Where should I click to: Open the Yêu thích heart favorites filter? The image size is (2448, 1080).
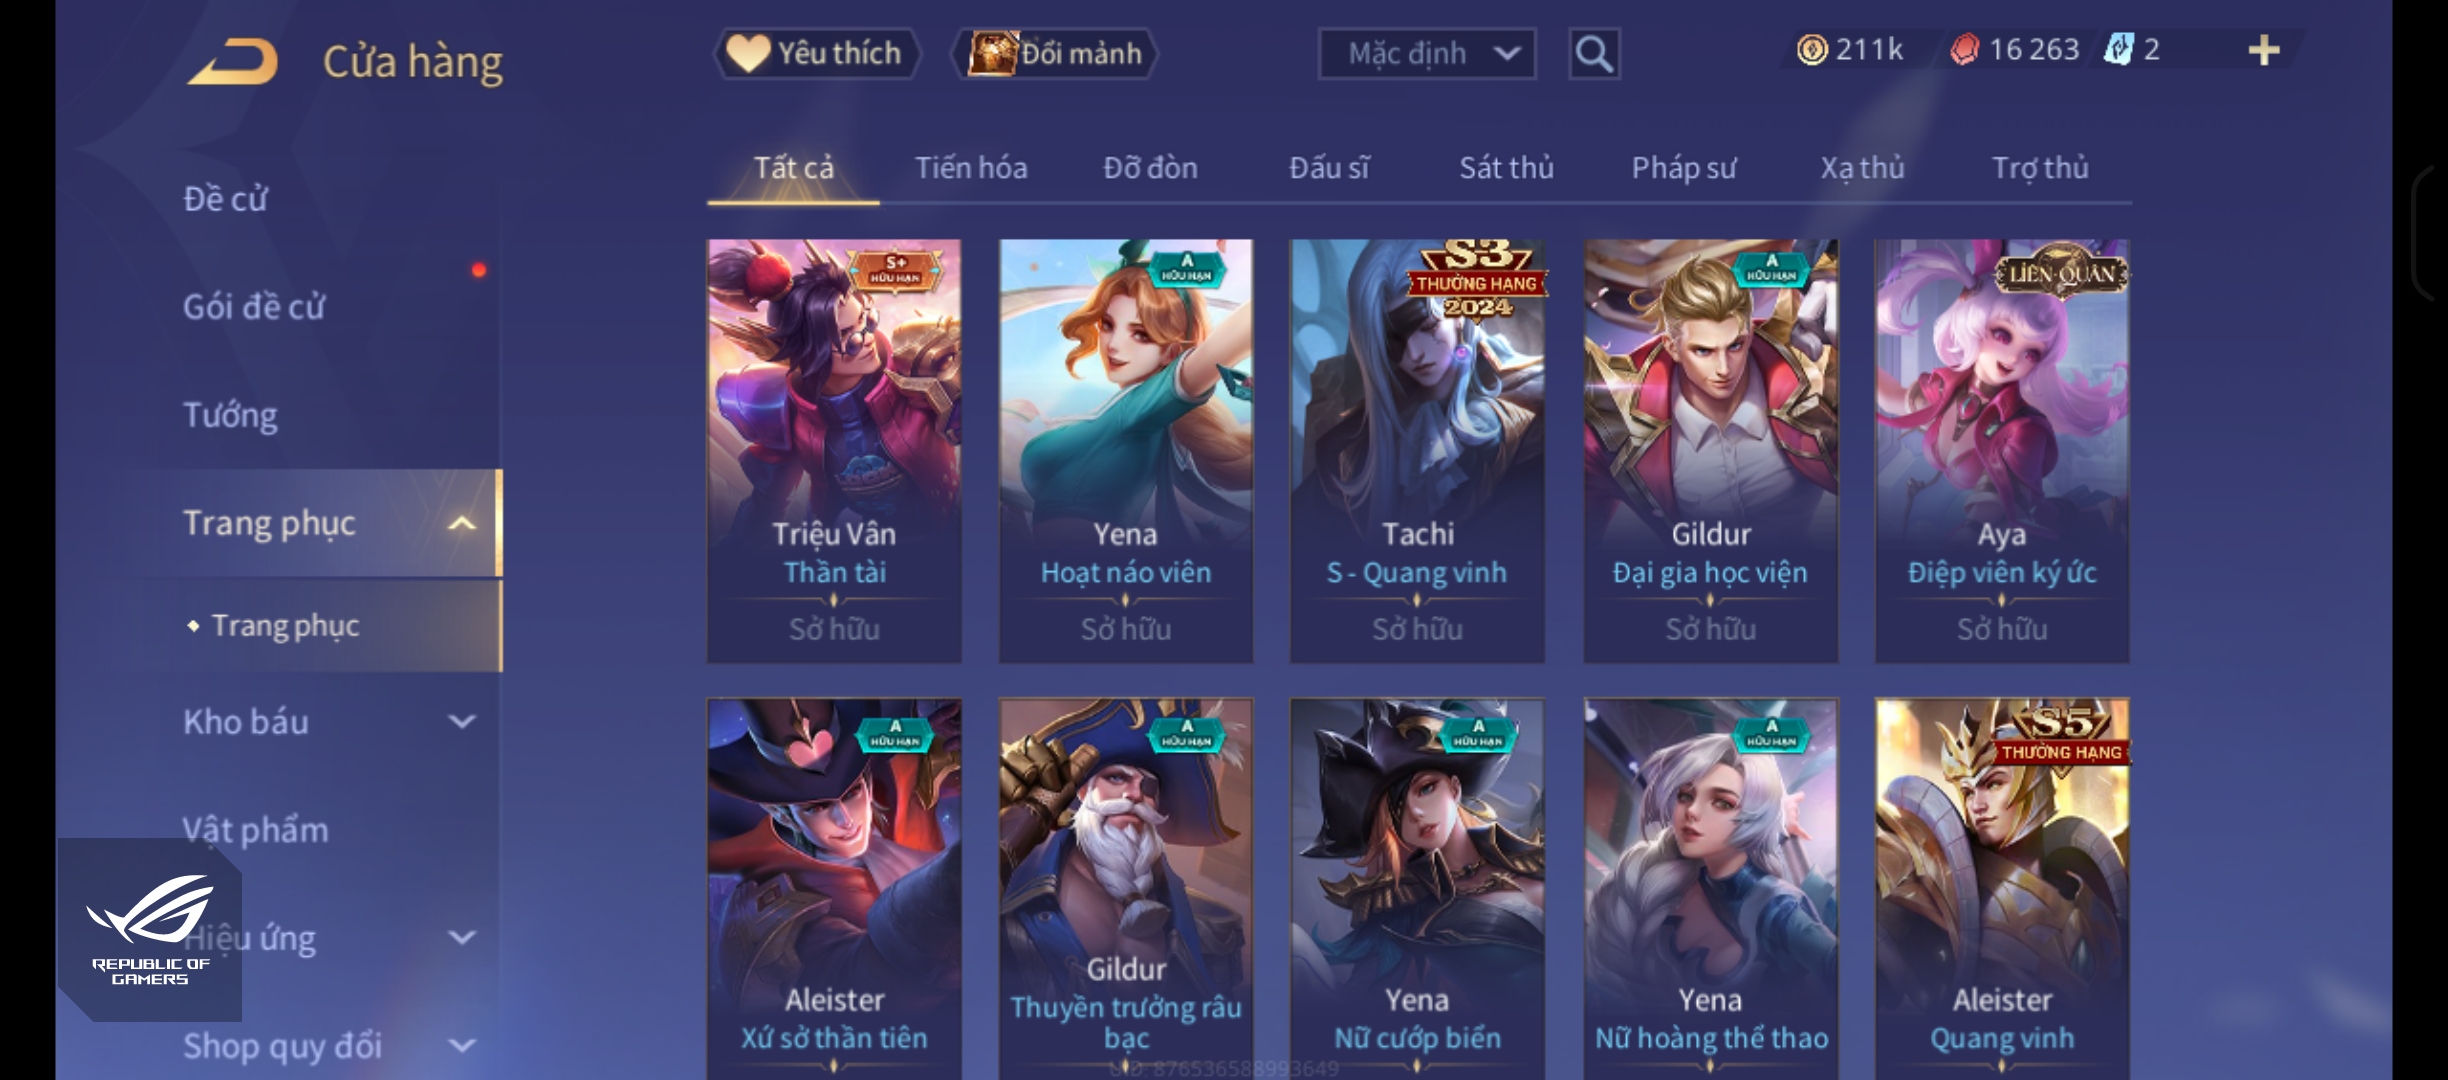click(x=816, y=53)
